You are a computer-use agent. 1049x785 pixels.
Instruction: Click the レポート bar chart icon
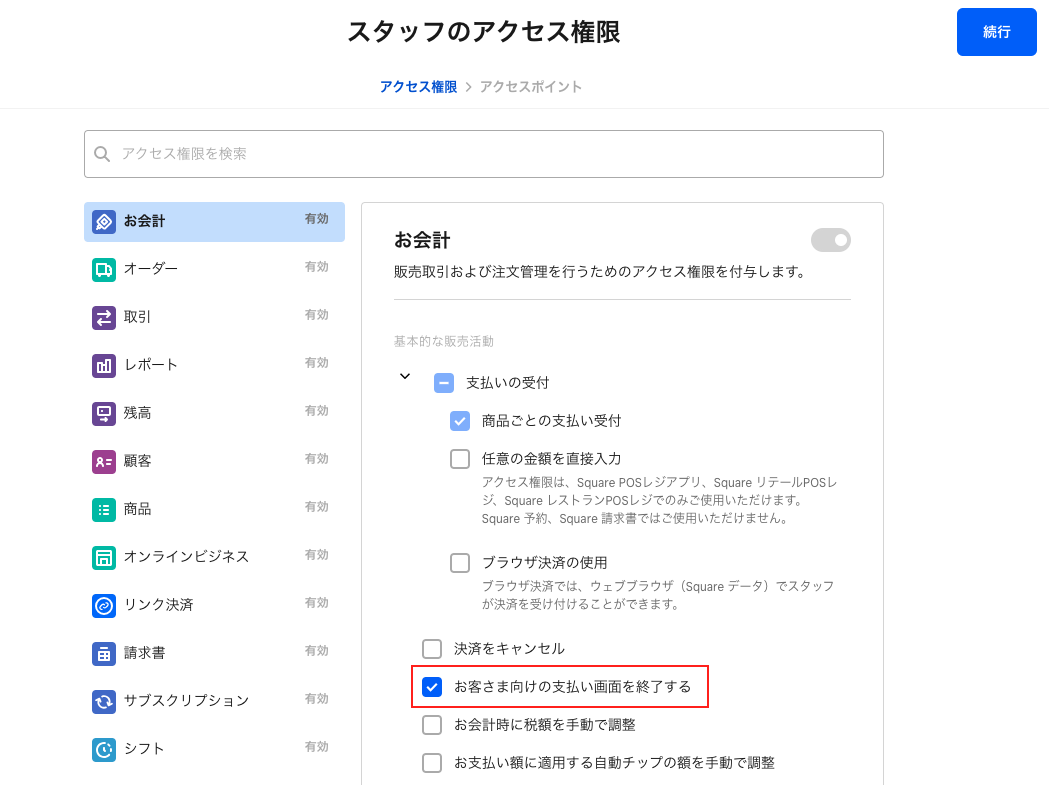(x=104, y=365)
